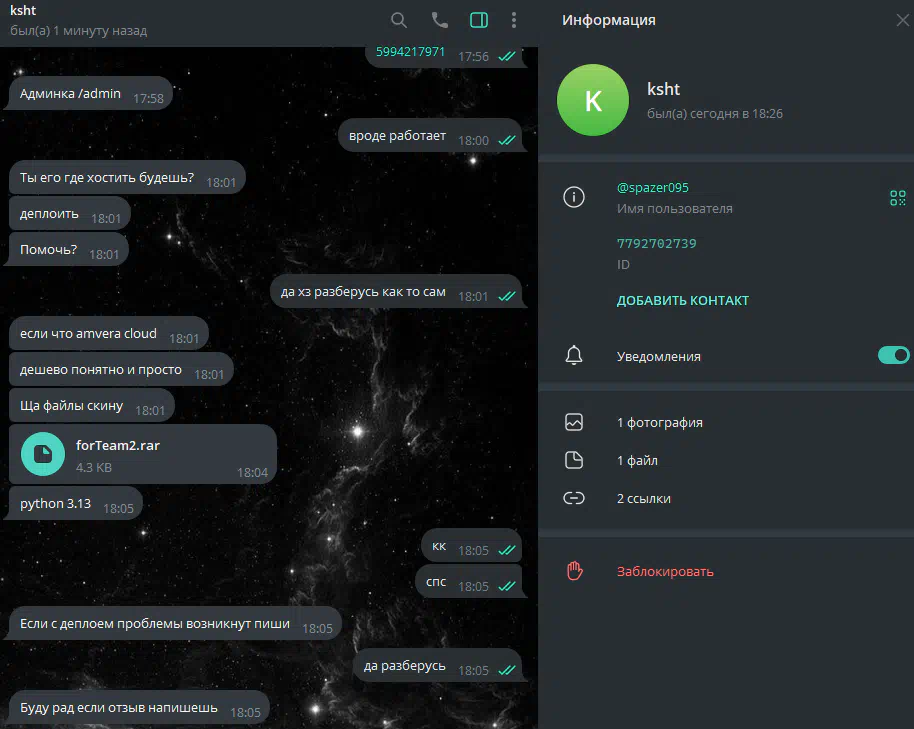The image size is (914, 729).
Task: Select the 'вроде работает' message
Action: (x=430, y=135)
